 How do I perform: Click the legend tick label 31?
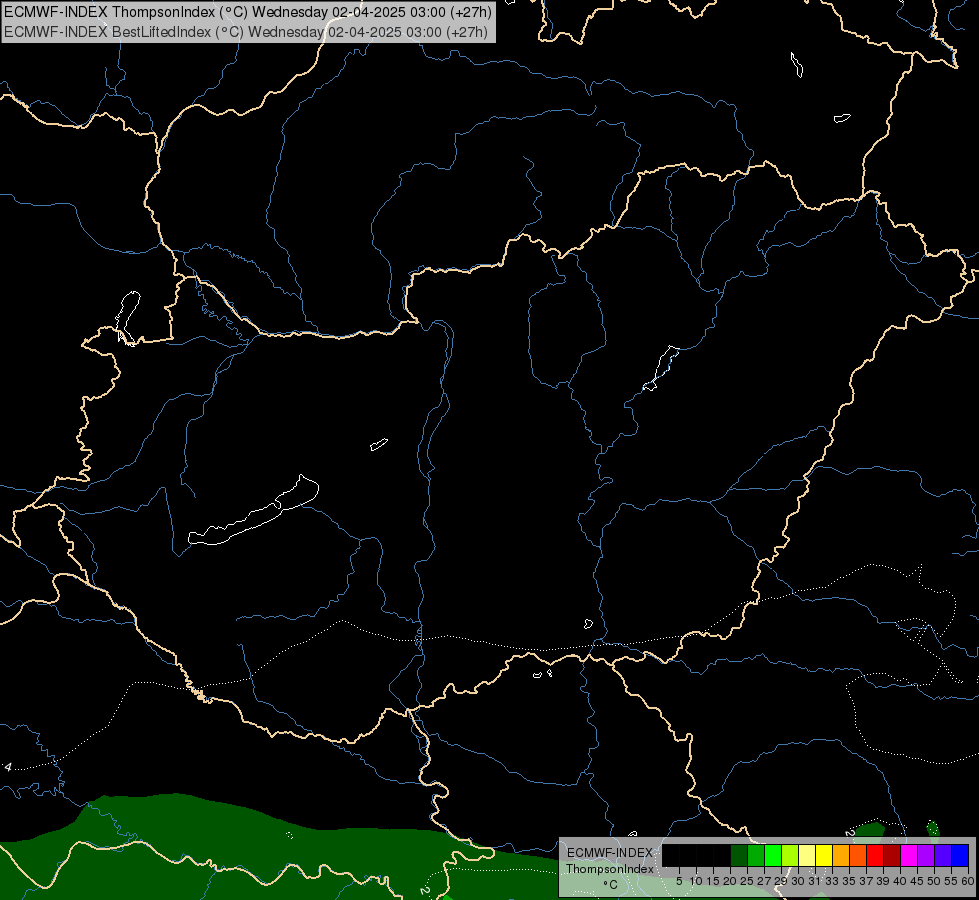tap(815, 881)
